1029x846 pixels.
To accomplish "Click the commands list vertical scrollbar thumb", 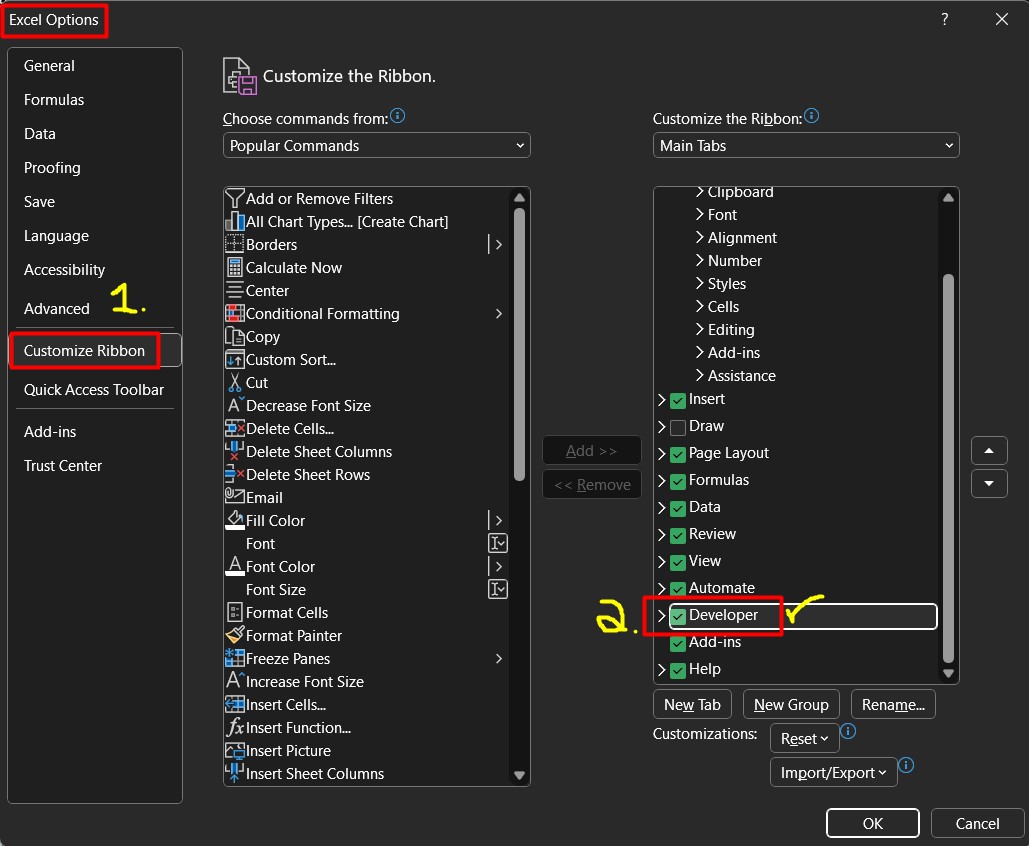I will (519, 344).
